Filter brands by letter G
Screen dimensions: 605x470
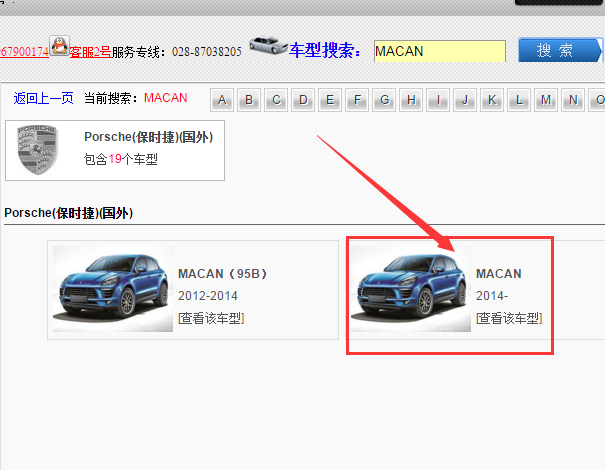(x=384, y=100)
